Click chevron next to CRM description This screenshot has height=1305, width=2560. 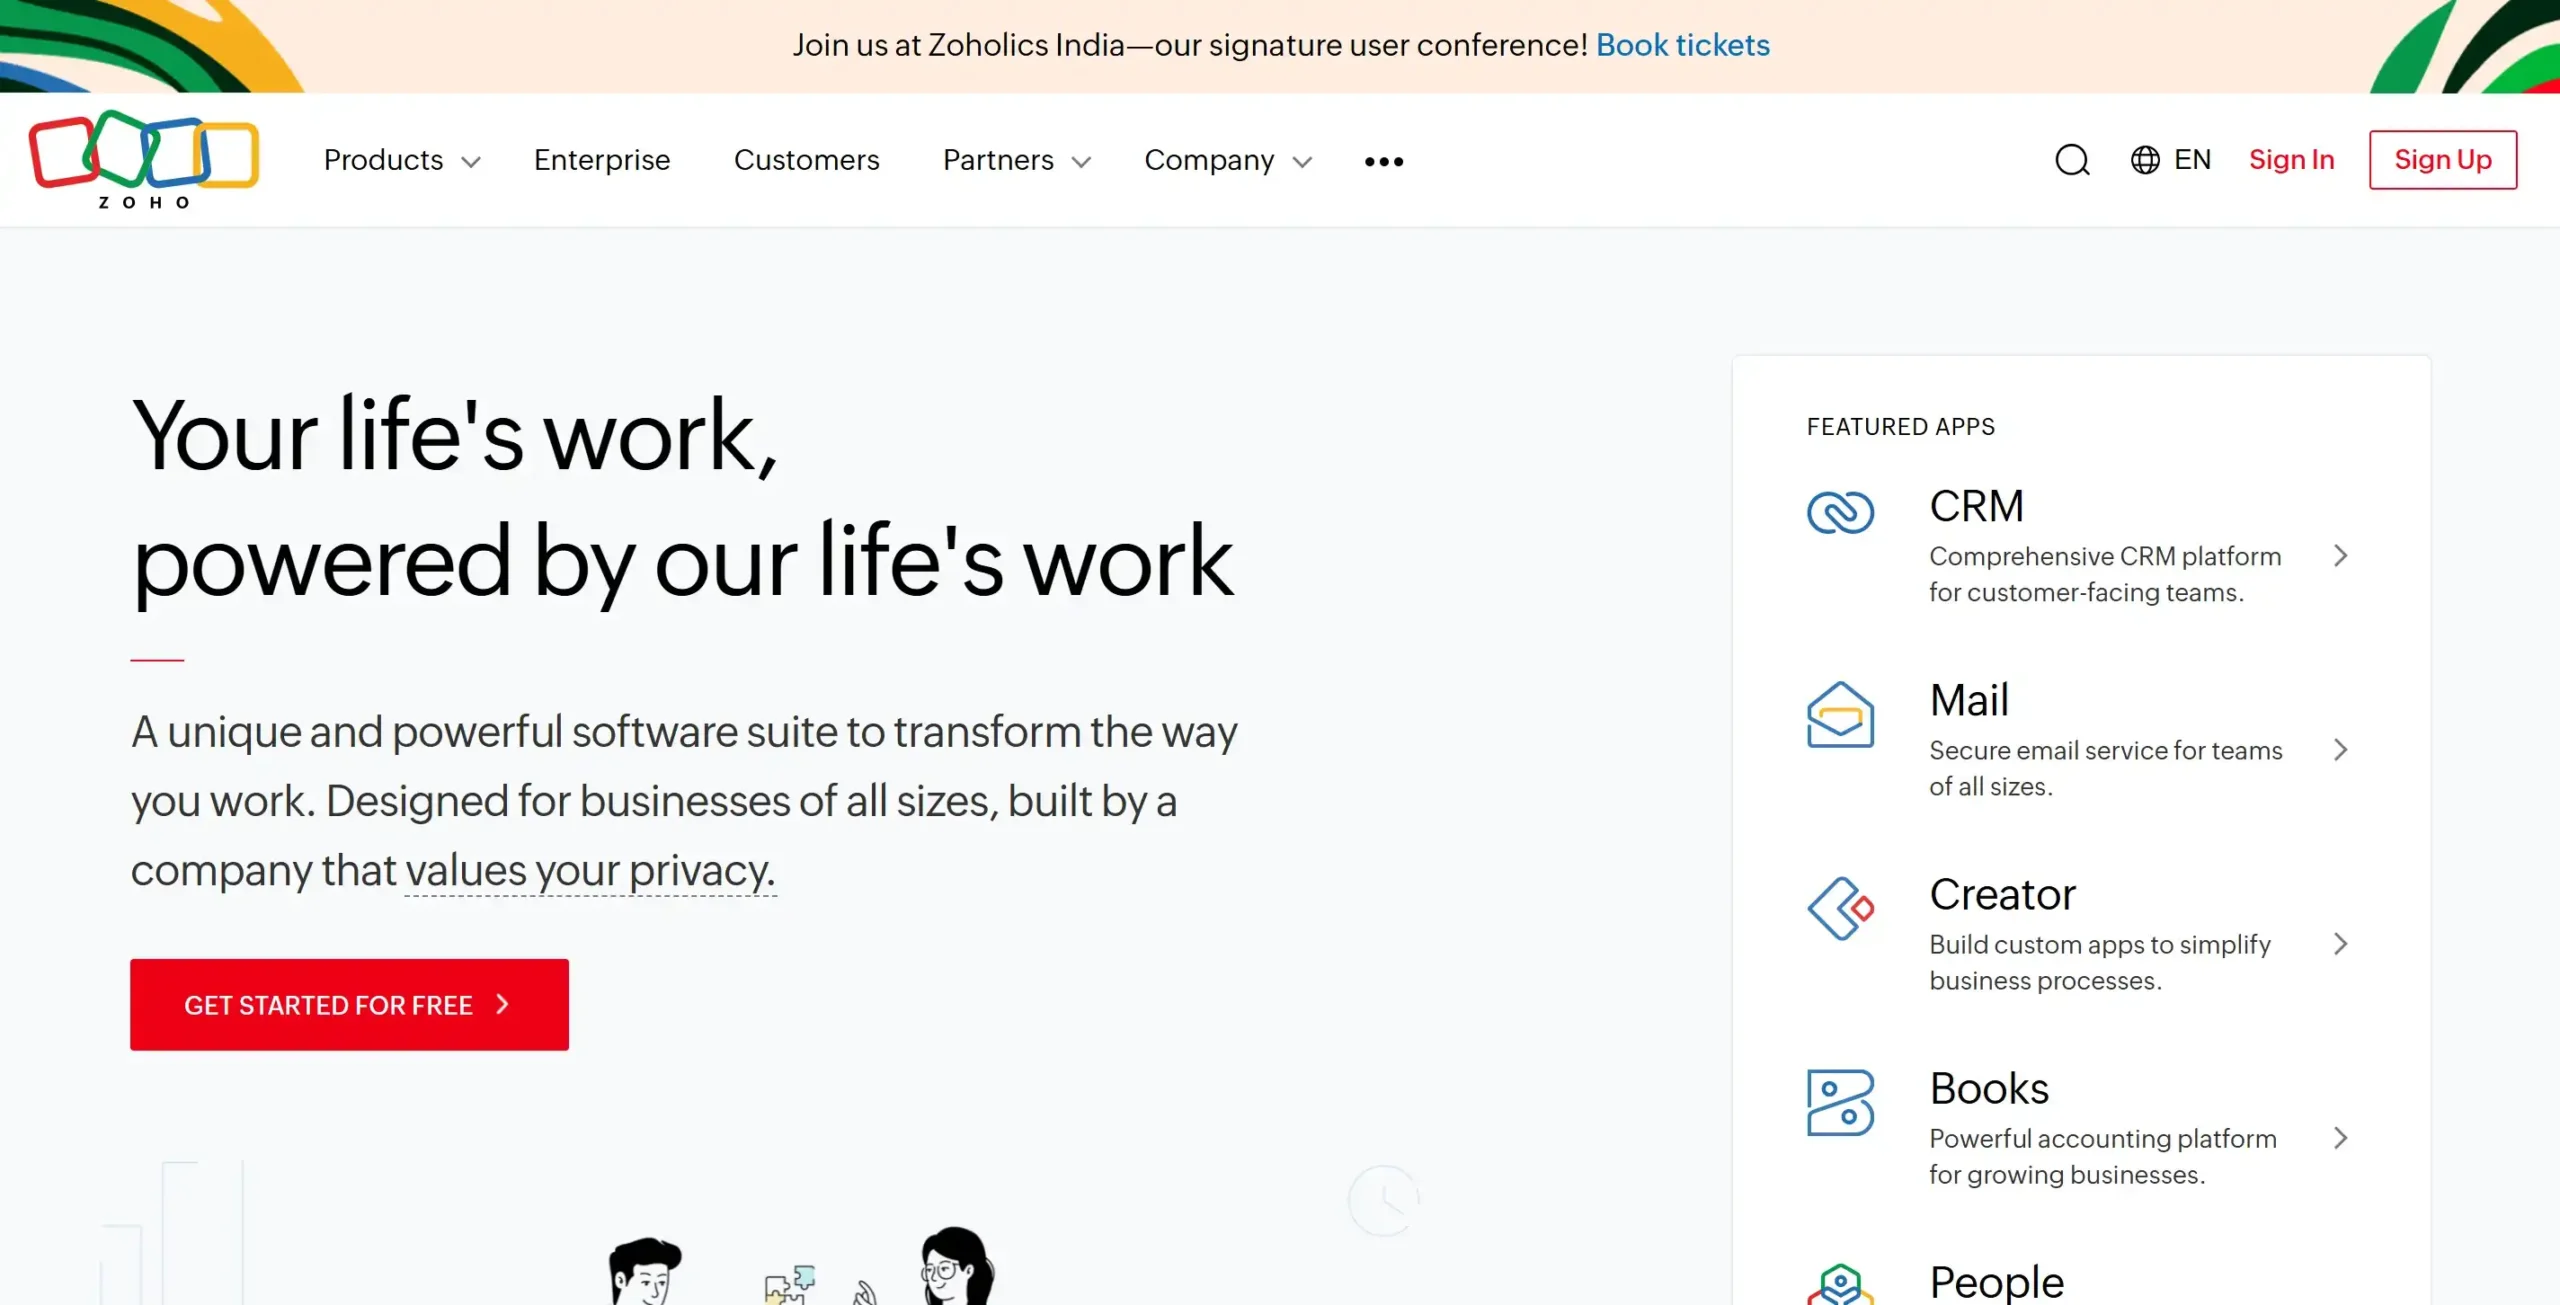2340,556
